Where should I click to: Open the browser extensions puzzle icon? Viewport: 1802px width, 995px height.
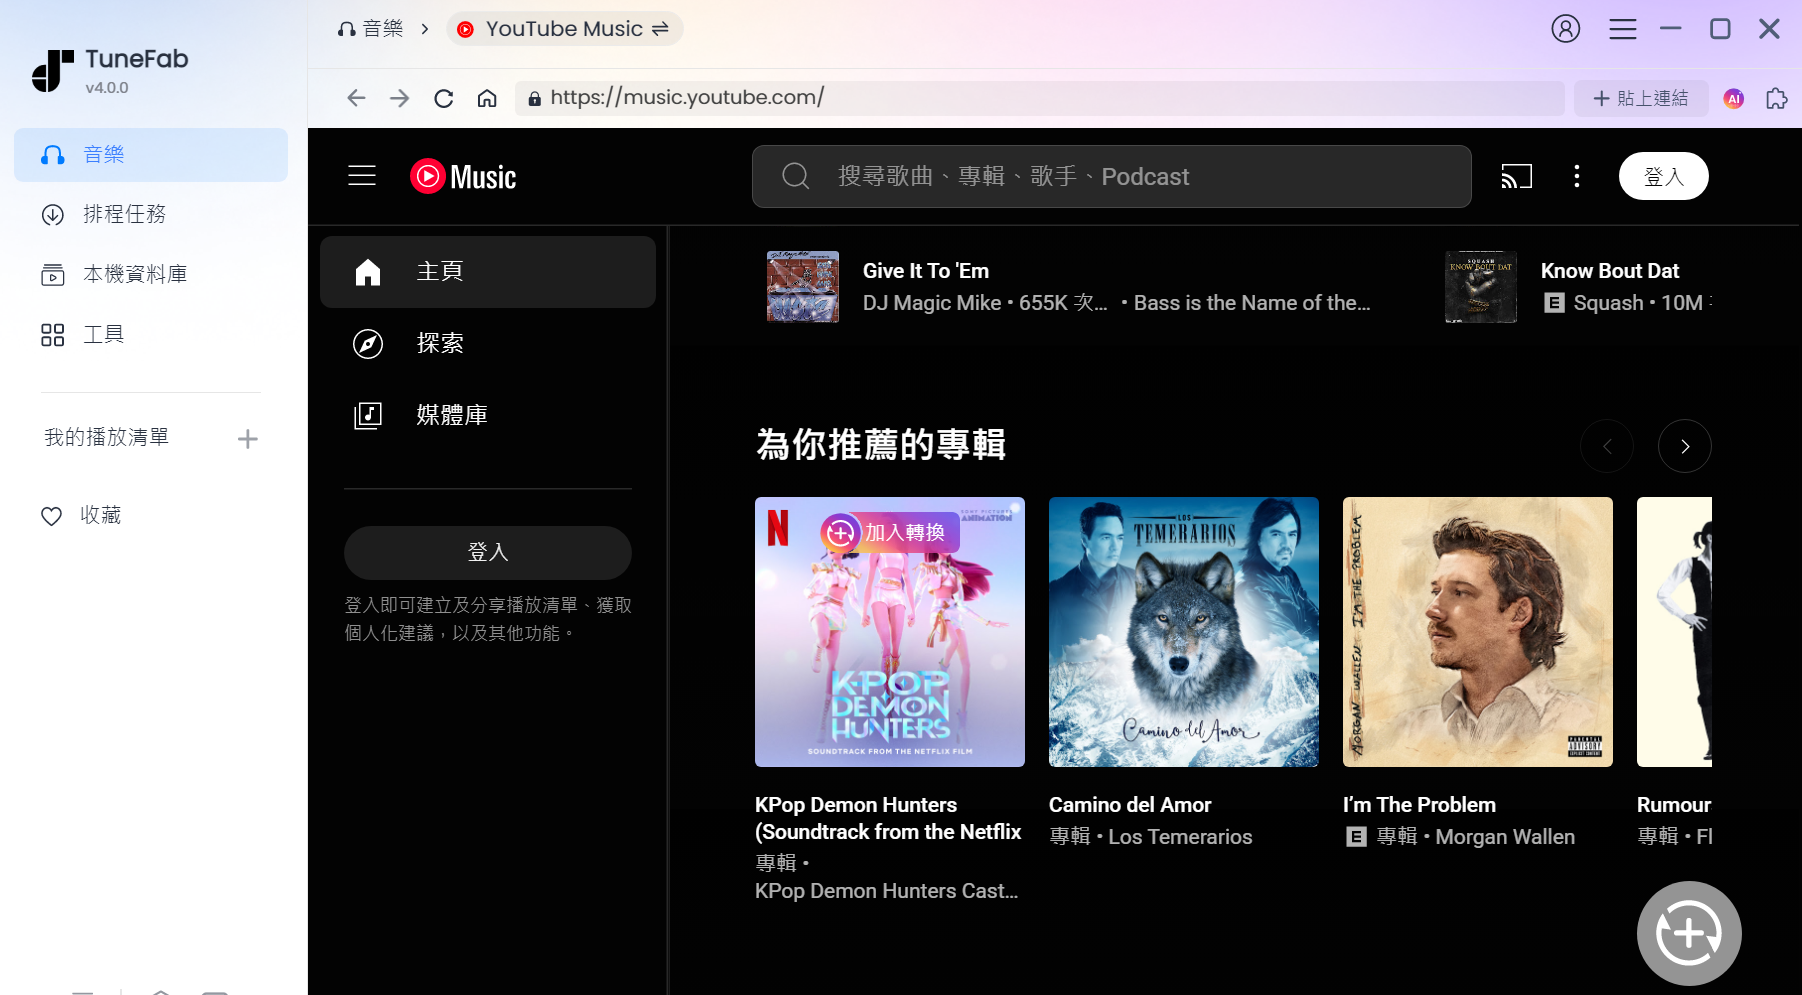(x=1777, y=98)
